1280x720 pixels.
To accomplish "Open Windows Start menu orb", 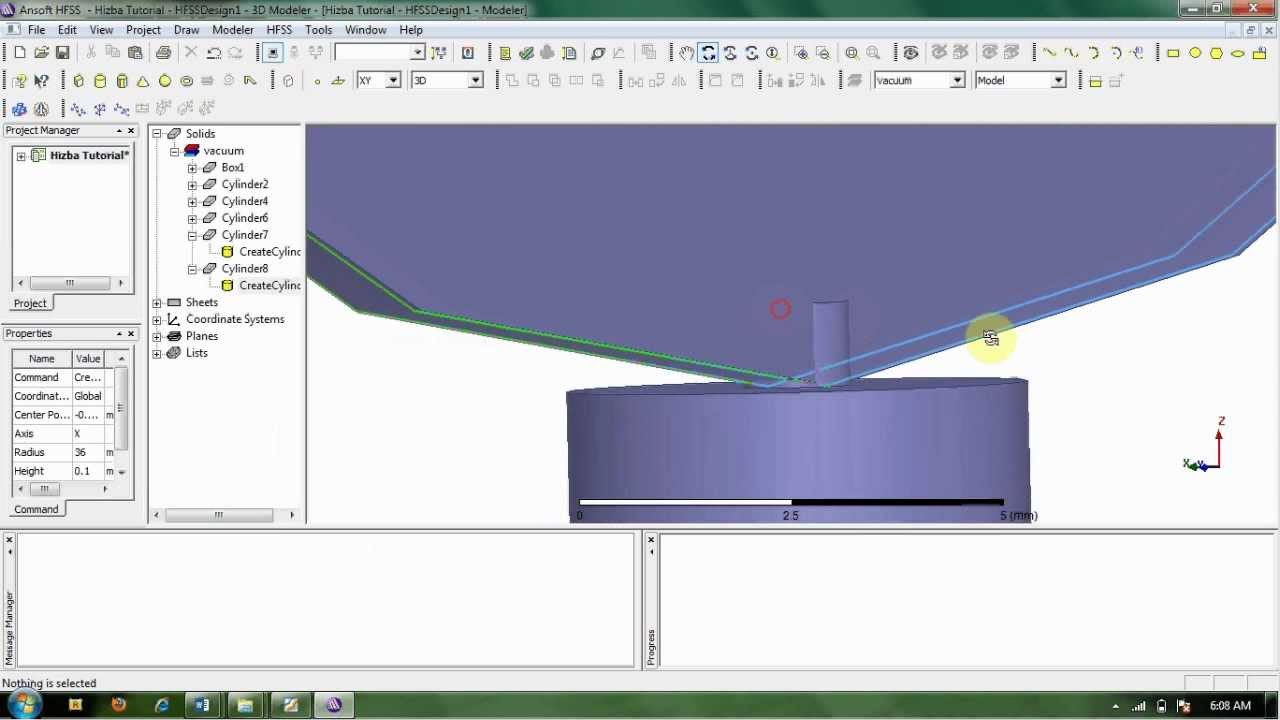I will 24,705.
